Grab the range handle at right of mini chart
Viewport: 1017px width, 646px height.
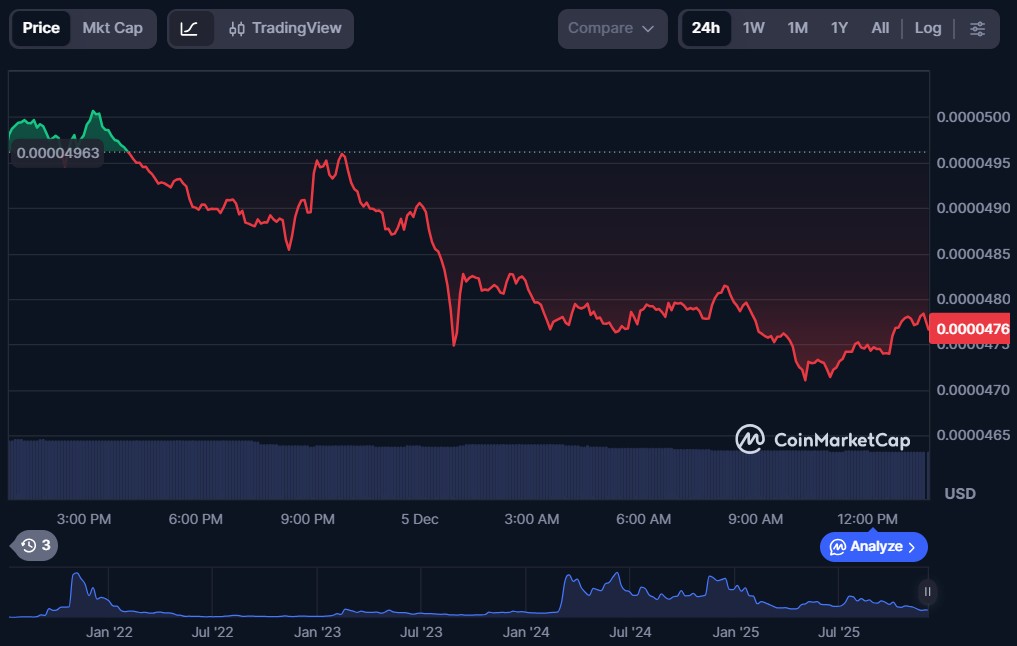pyautogui.click(x=927, y=591)
